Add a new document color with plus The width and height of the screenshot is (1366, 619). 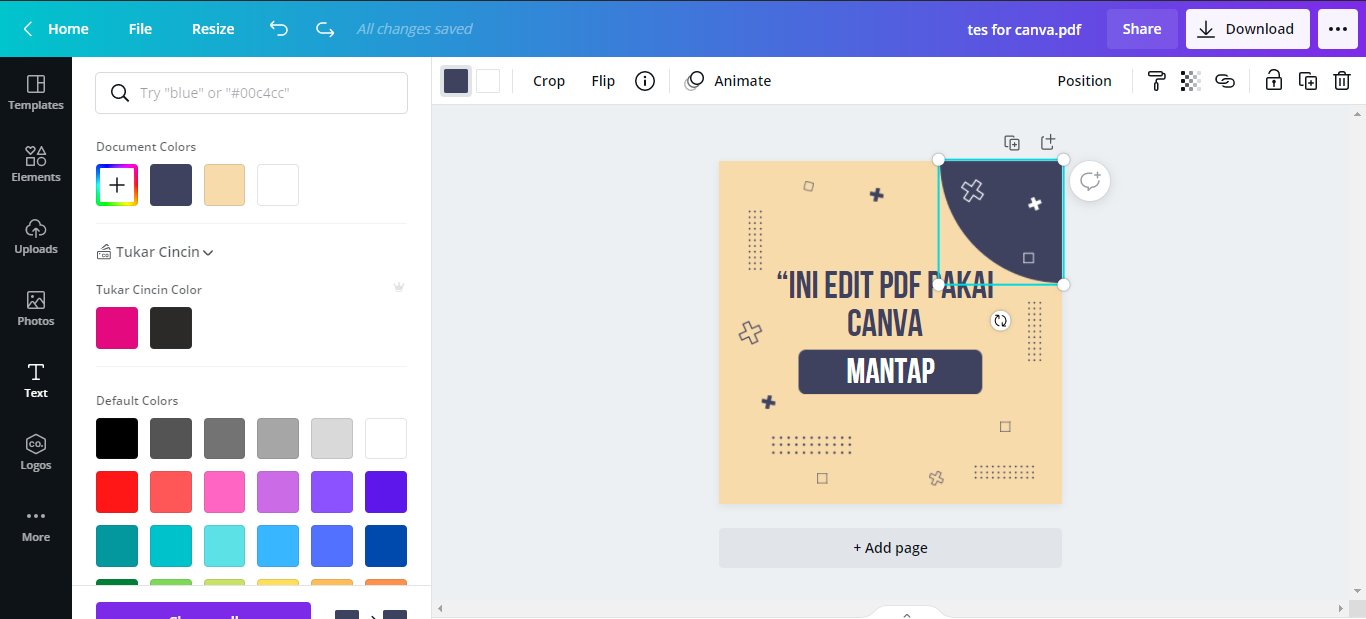(x=117, y=185)
